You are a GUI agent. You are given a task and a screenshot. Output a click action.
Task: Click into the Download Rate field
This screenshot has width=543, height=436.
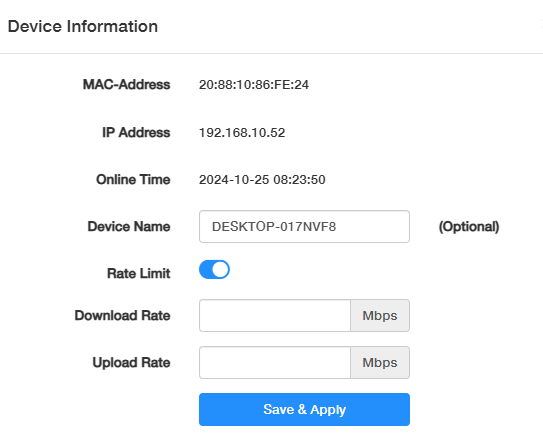tap(275, 315)
